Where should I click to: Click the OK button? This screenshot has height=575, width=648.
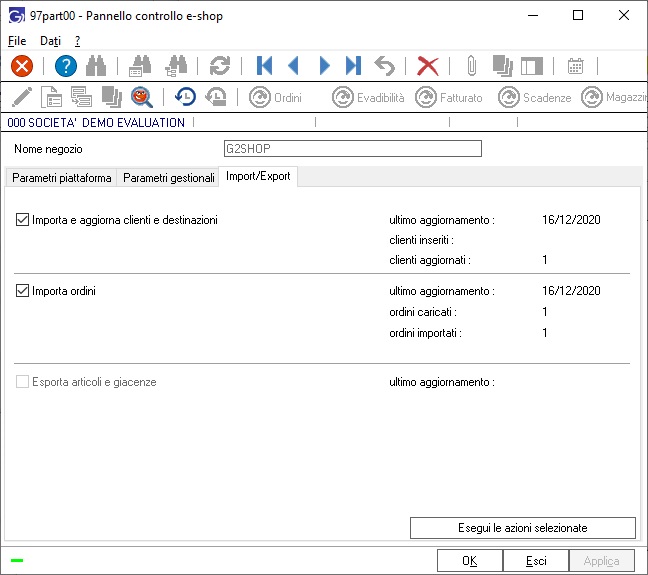pyautogui.click(x=469, y=561)
